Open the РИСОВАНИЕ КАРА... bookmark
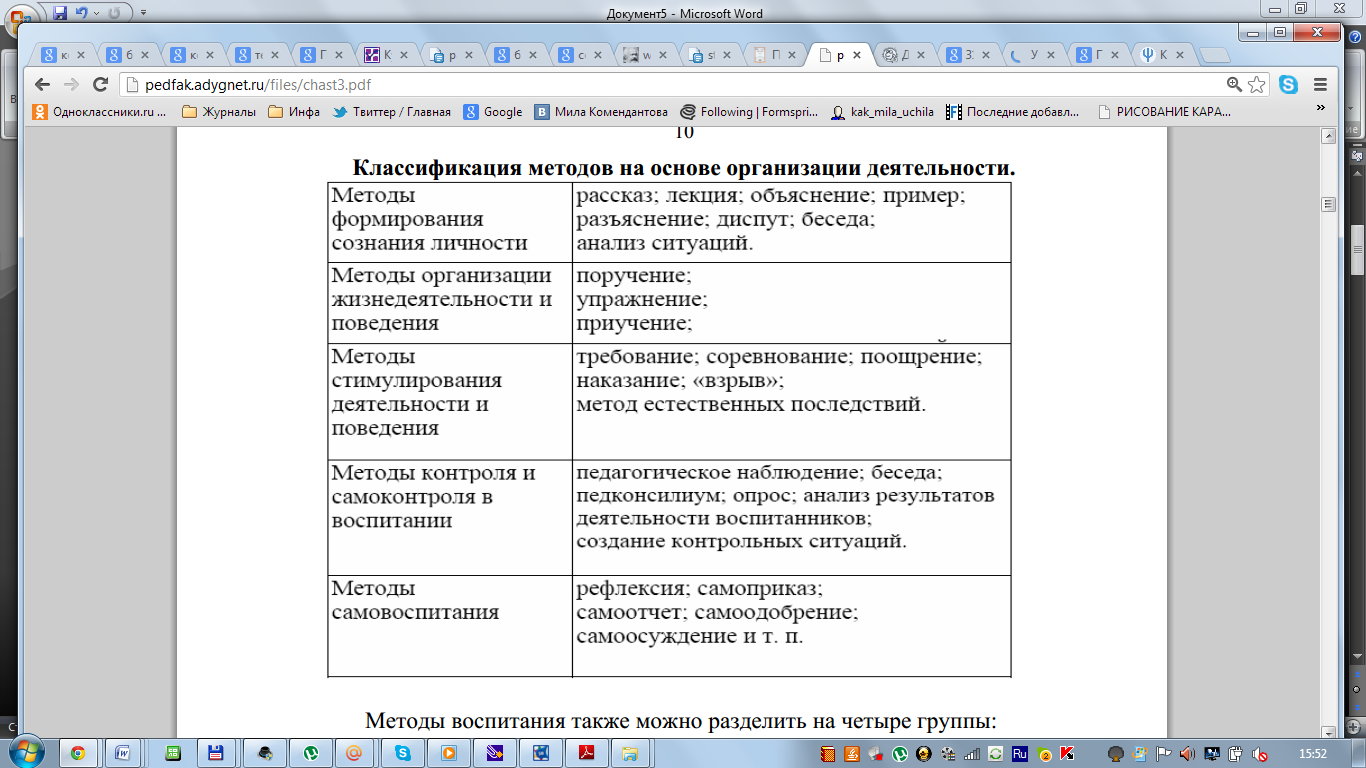Screen dimensions: 1366x768 (x=1165, y=112)
